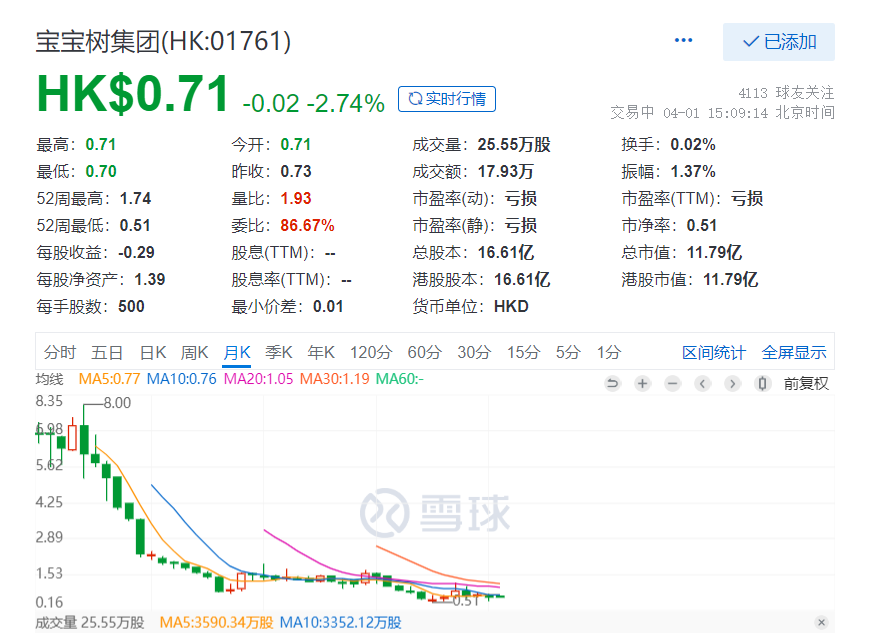Image resolution: width=881 pixels, height=633 pixels.
Task: Switch to the 周K weekly tab
Action: [x=194, y=352]
